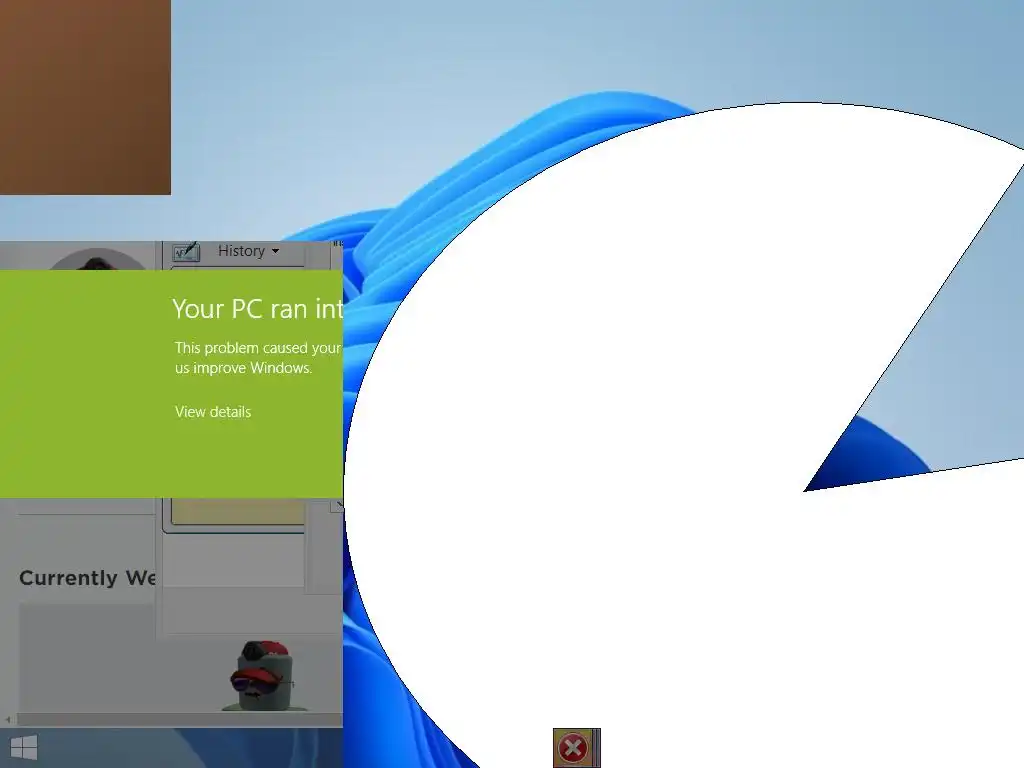Click the circular profile avatar picture
Screen dimensions: 1024x768
coord(98,259)
